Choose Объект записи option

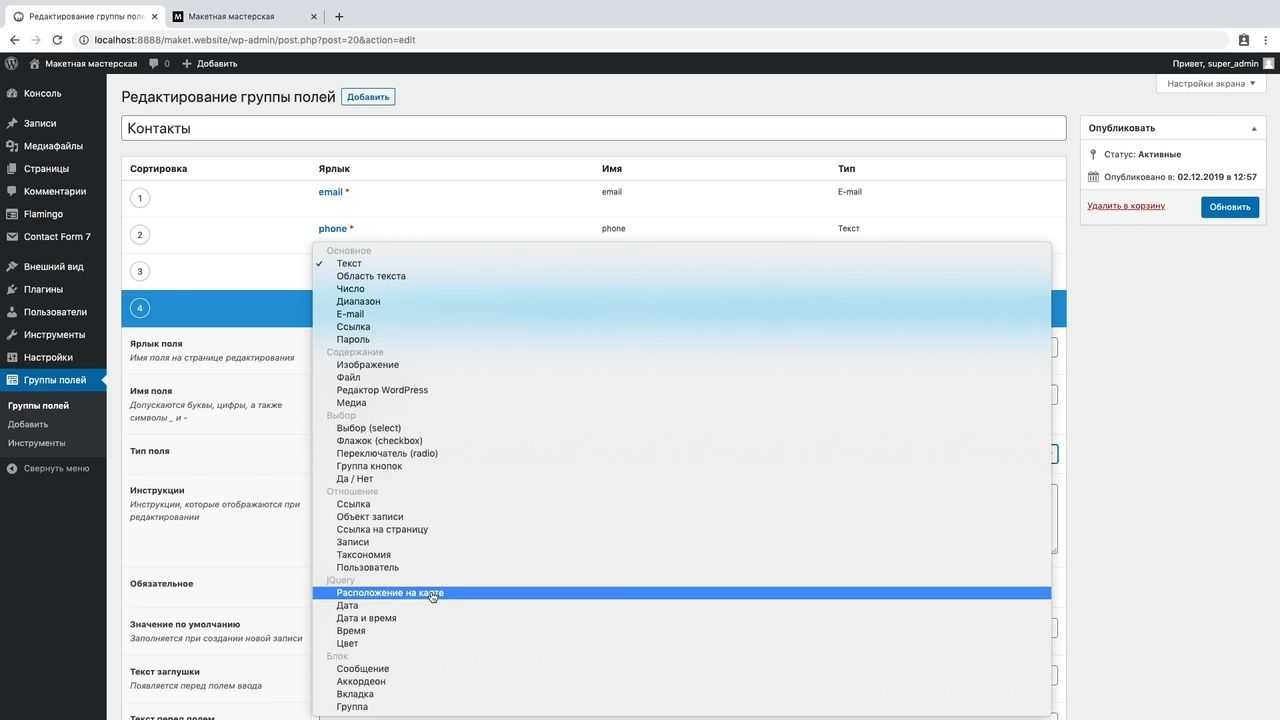pos(682,517)
